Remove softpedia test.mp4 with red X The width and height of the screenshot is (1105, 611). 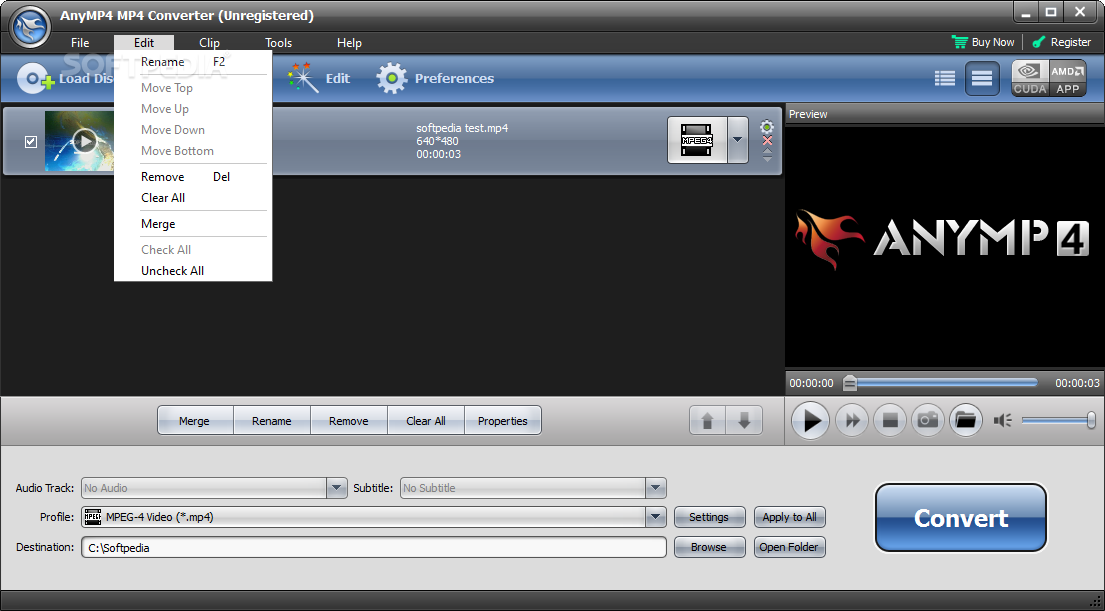click(x=767, y=141)
